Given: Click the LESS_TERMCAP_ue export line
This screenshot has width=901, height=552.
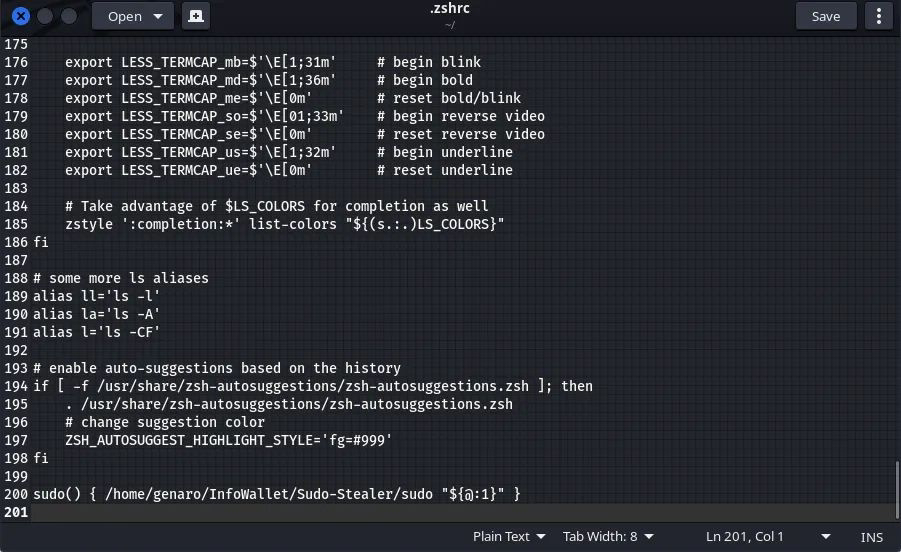Looking at the screenshot, I should coord(288,170).
